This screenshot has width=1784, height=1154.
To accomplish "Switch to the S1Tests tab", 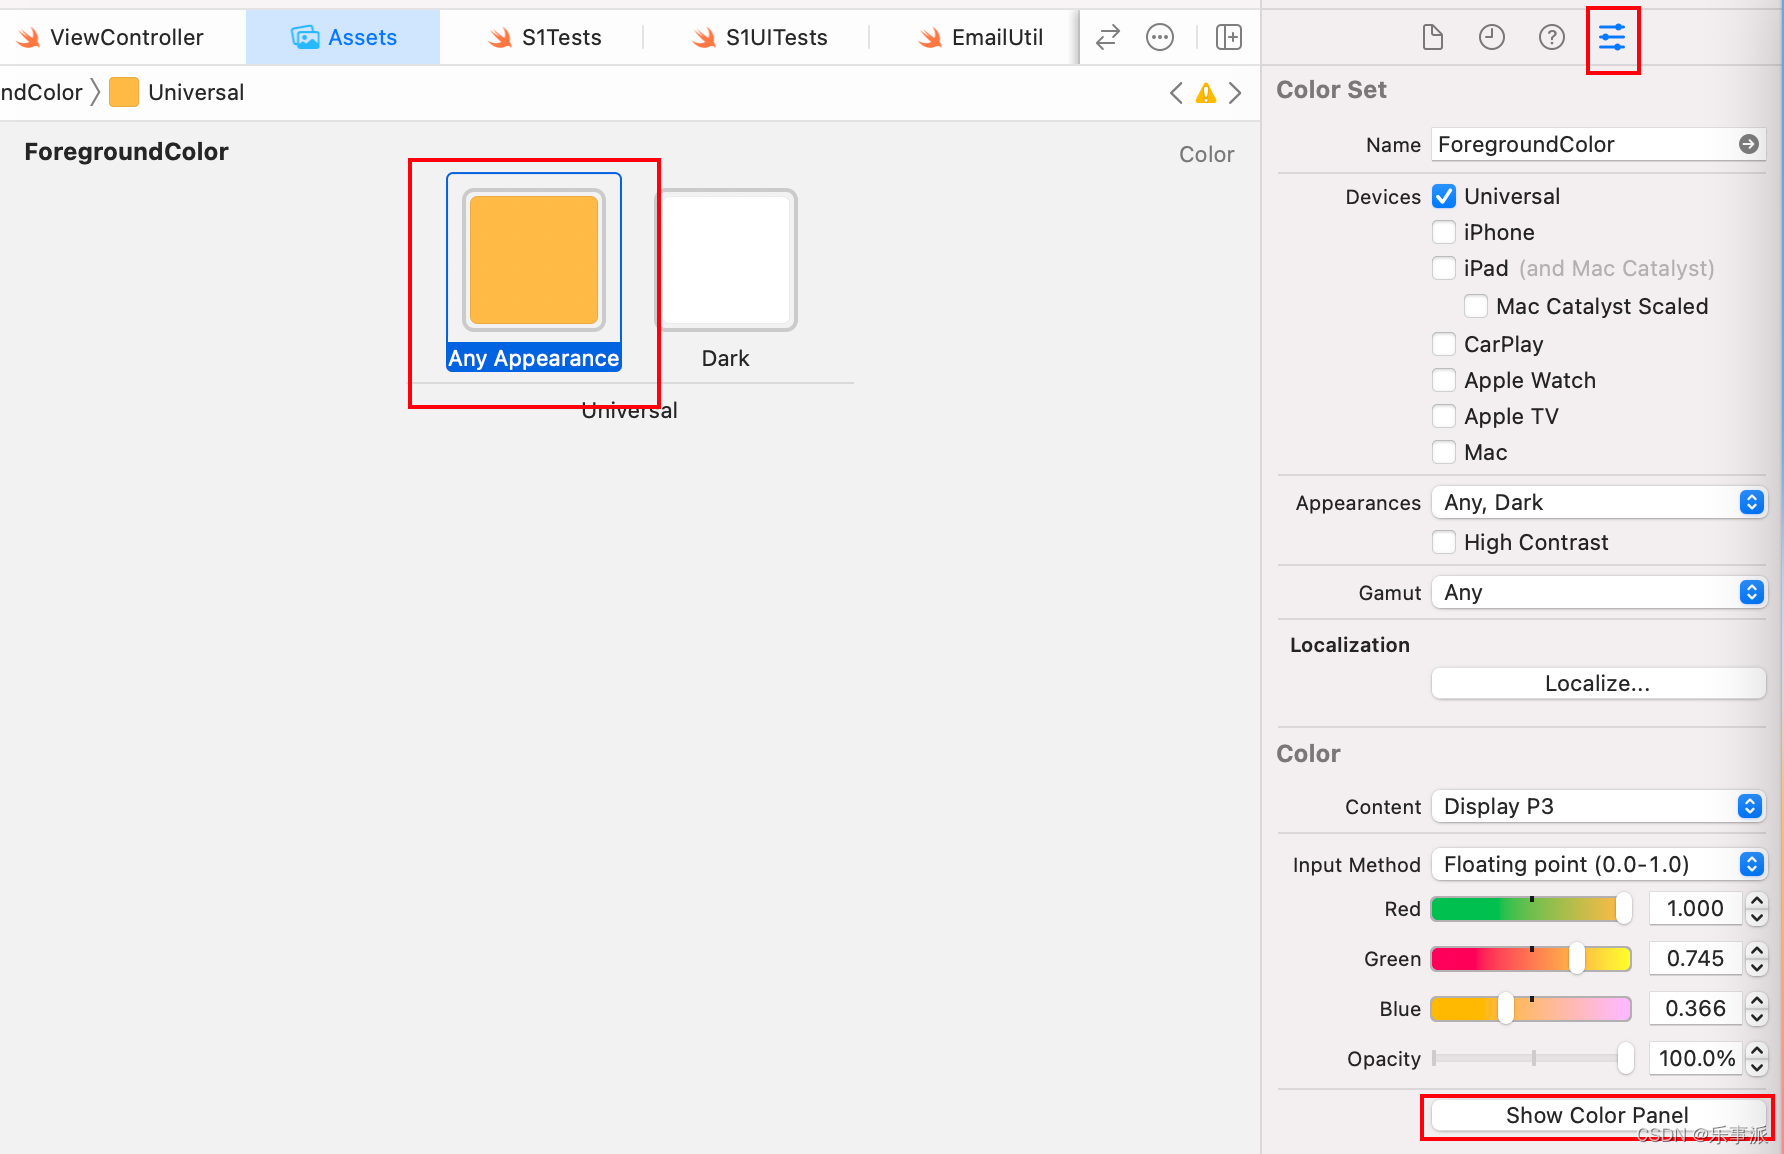I will (544, 38).
